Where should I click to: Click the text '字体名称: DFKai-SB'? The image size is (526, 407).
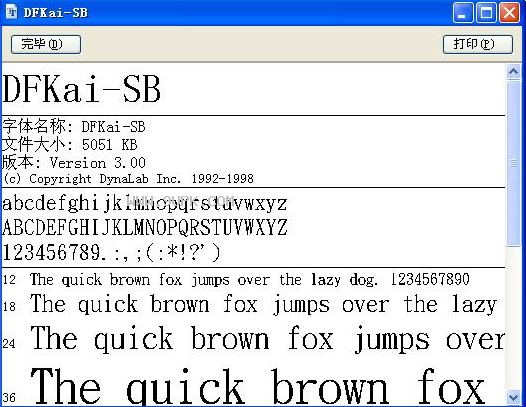pyautogui.click(x=74, y=126)
